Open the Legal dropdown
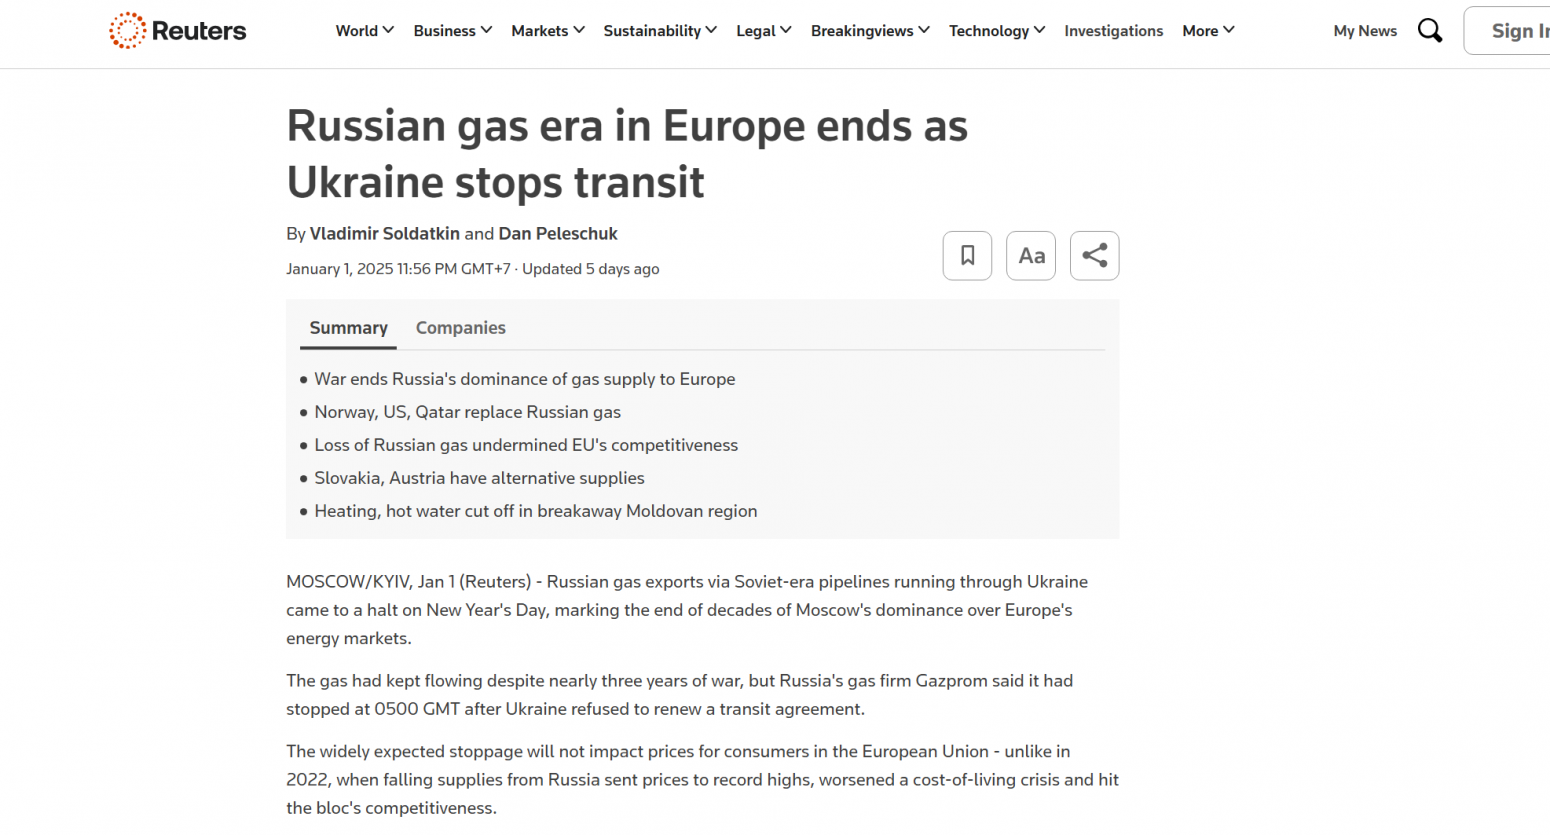This screenshot has height=835, width=1550. (x=764, y=31)
